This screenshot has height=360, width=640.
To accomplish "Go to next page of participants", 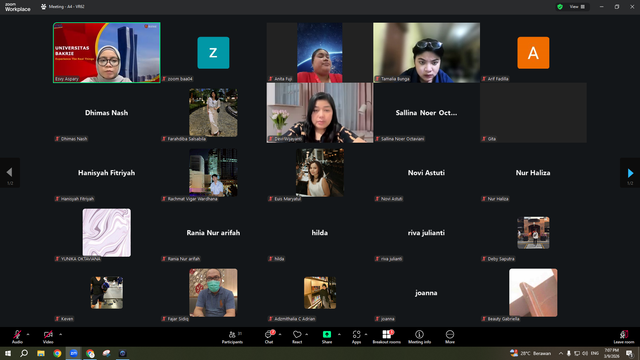I will (x=630, y=173).
